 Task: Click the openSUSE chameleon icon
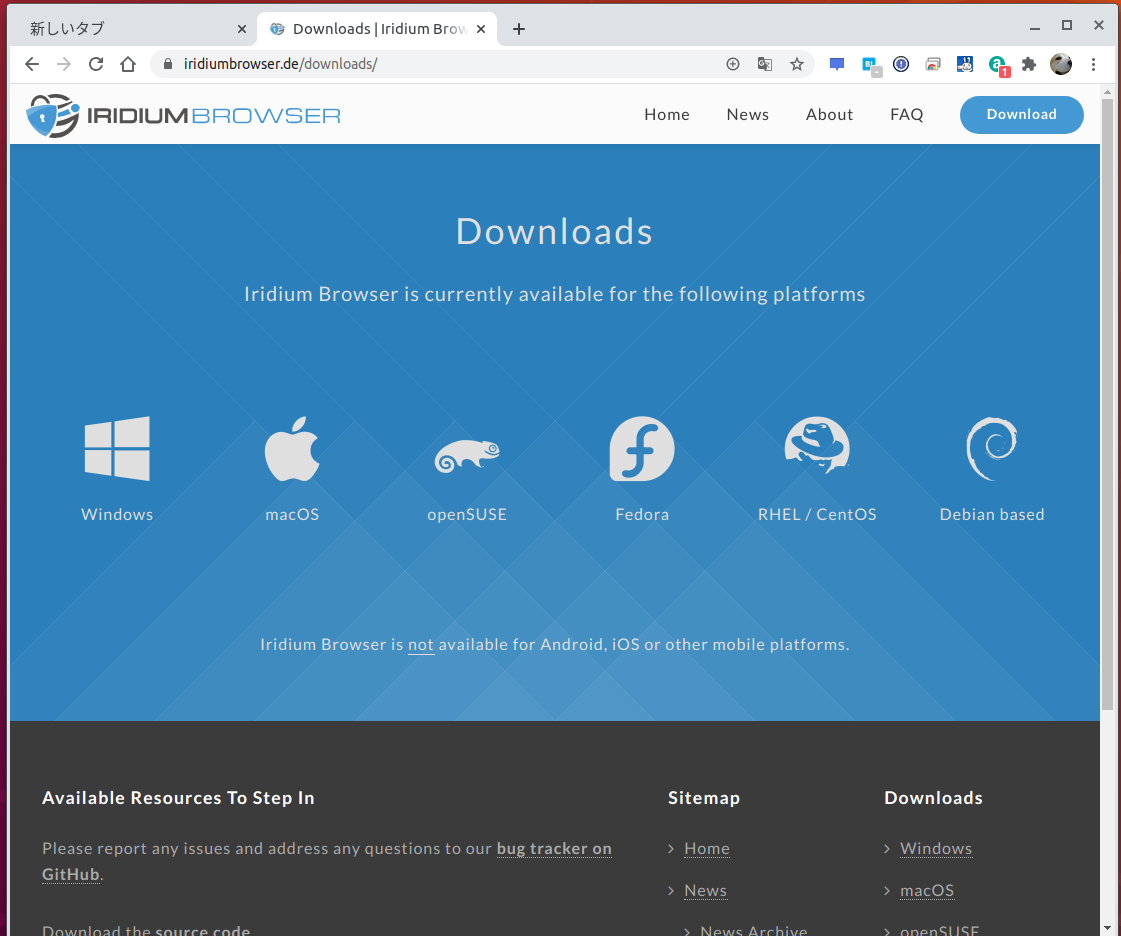pos(466,450)
